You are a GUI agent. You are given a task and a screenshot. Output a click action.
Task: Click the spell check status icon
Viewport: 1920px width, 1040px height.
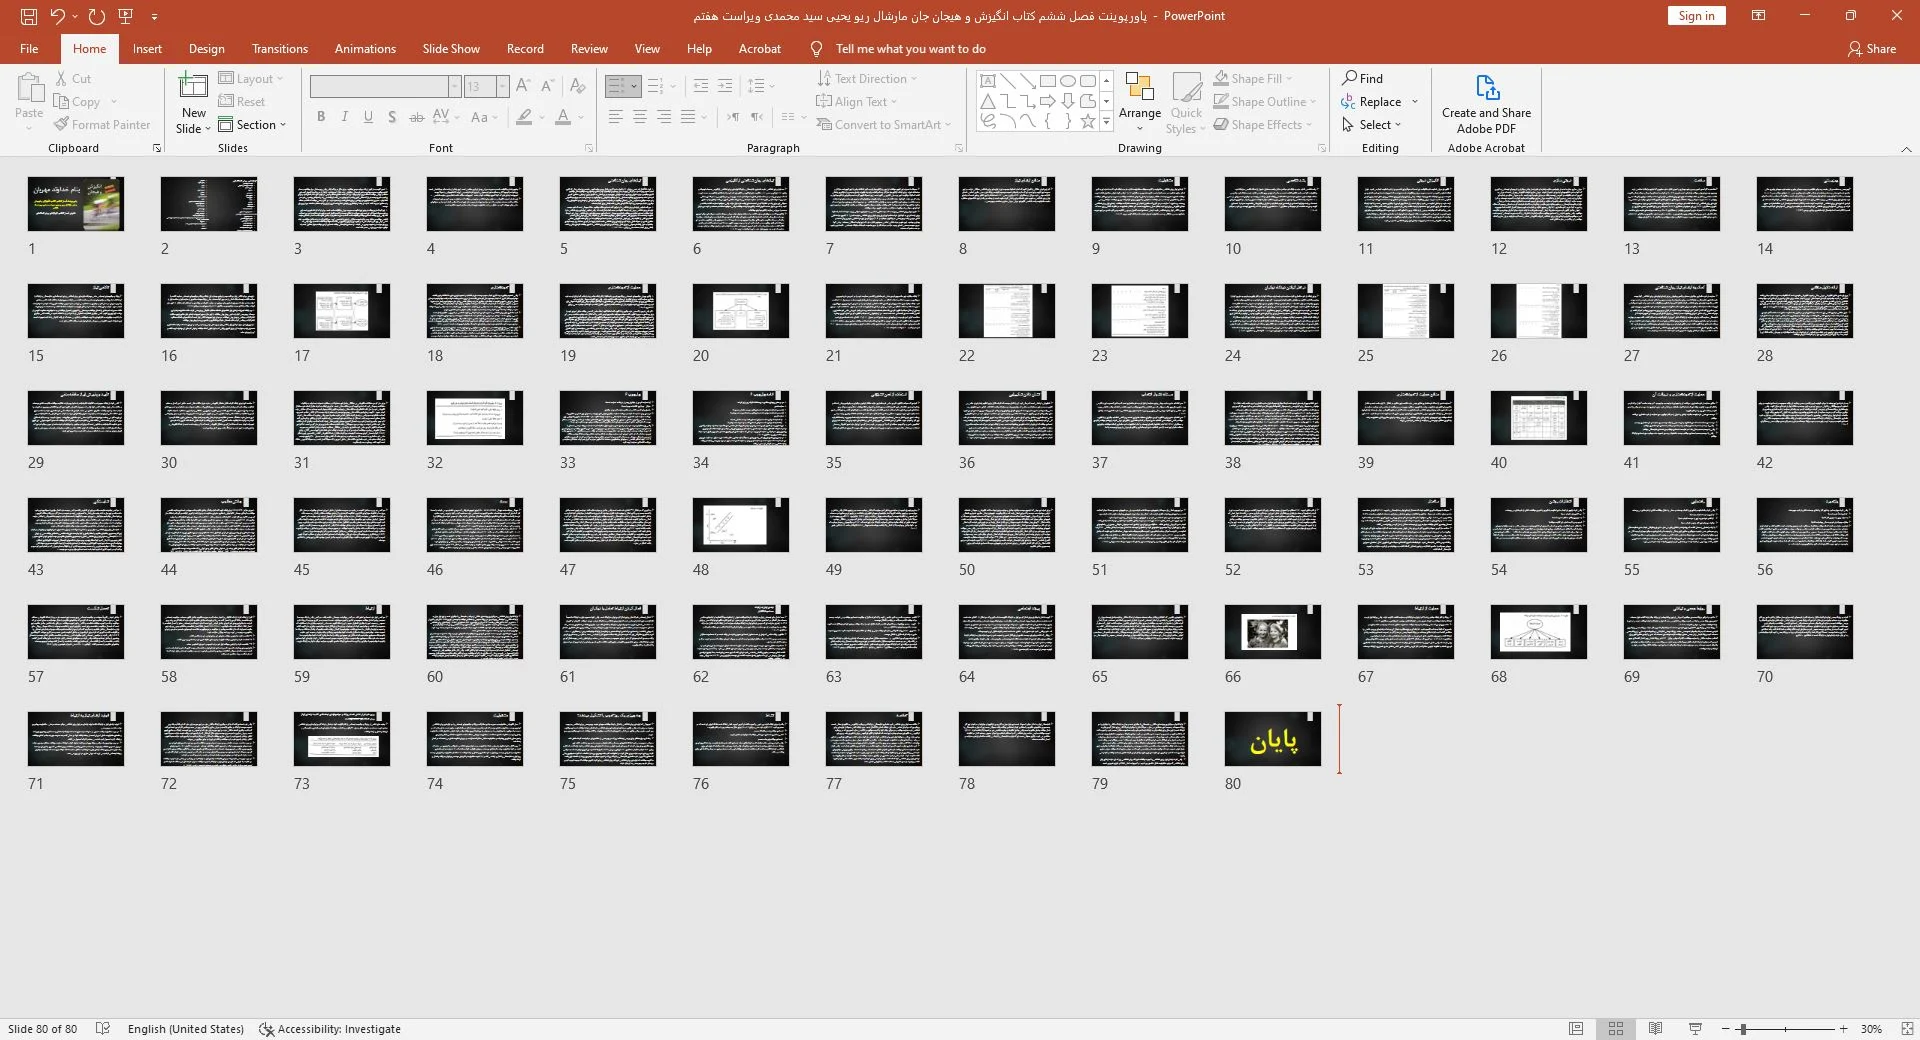tap(102, 1029)
